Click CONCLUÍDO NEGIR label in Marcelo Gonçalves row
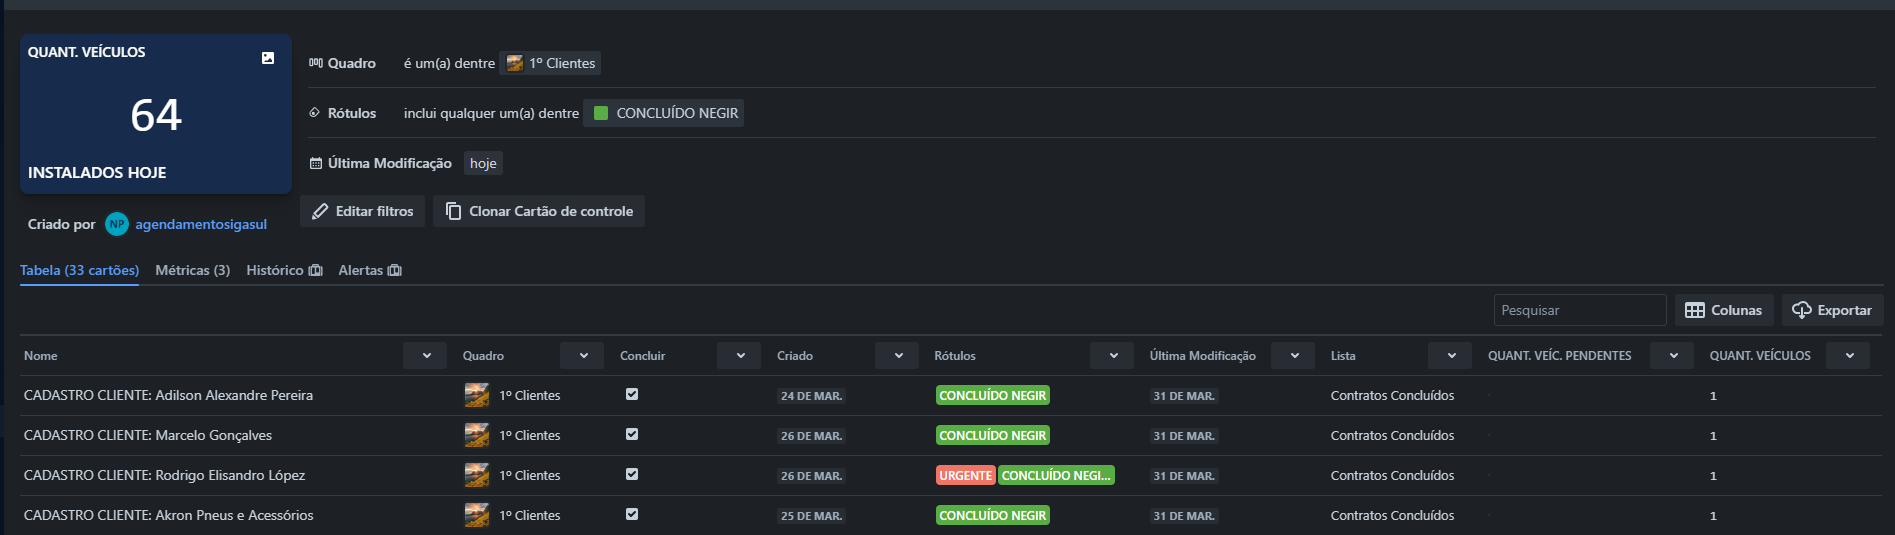This screenshot has height=535, width=1895. coord(993,435)
